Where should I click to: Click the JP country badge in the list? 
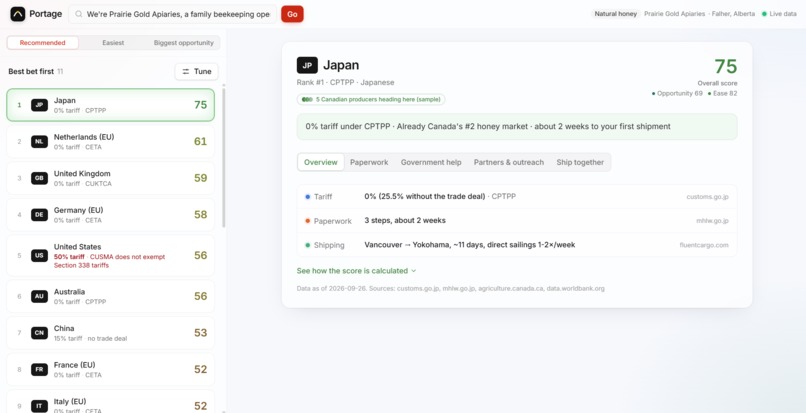click(40, 105)
